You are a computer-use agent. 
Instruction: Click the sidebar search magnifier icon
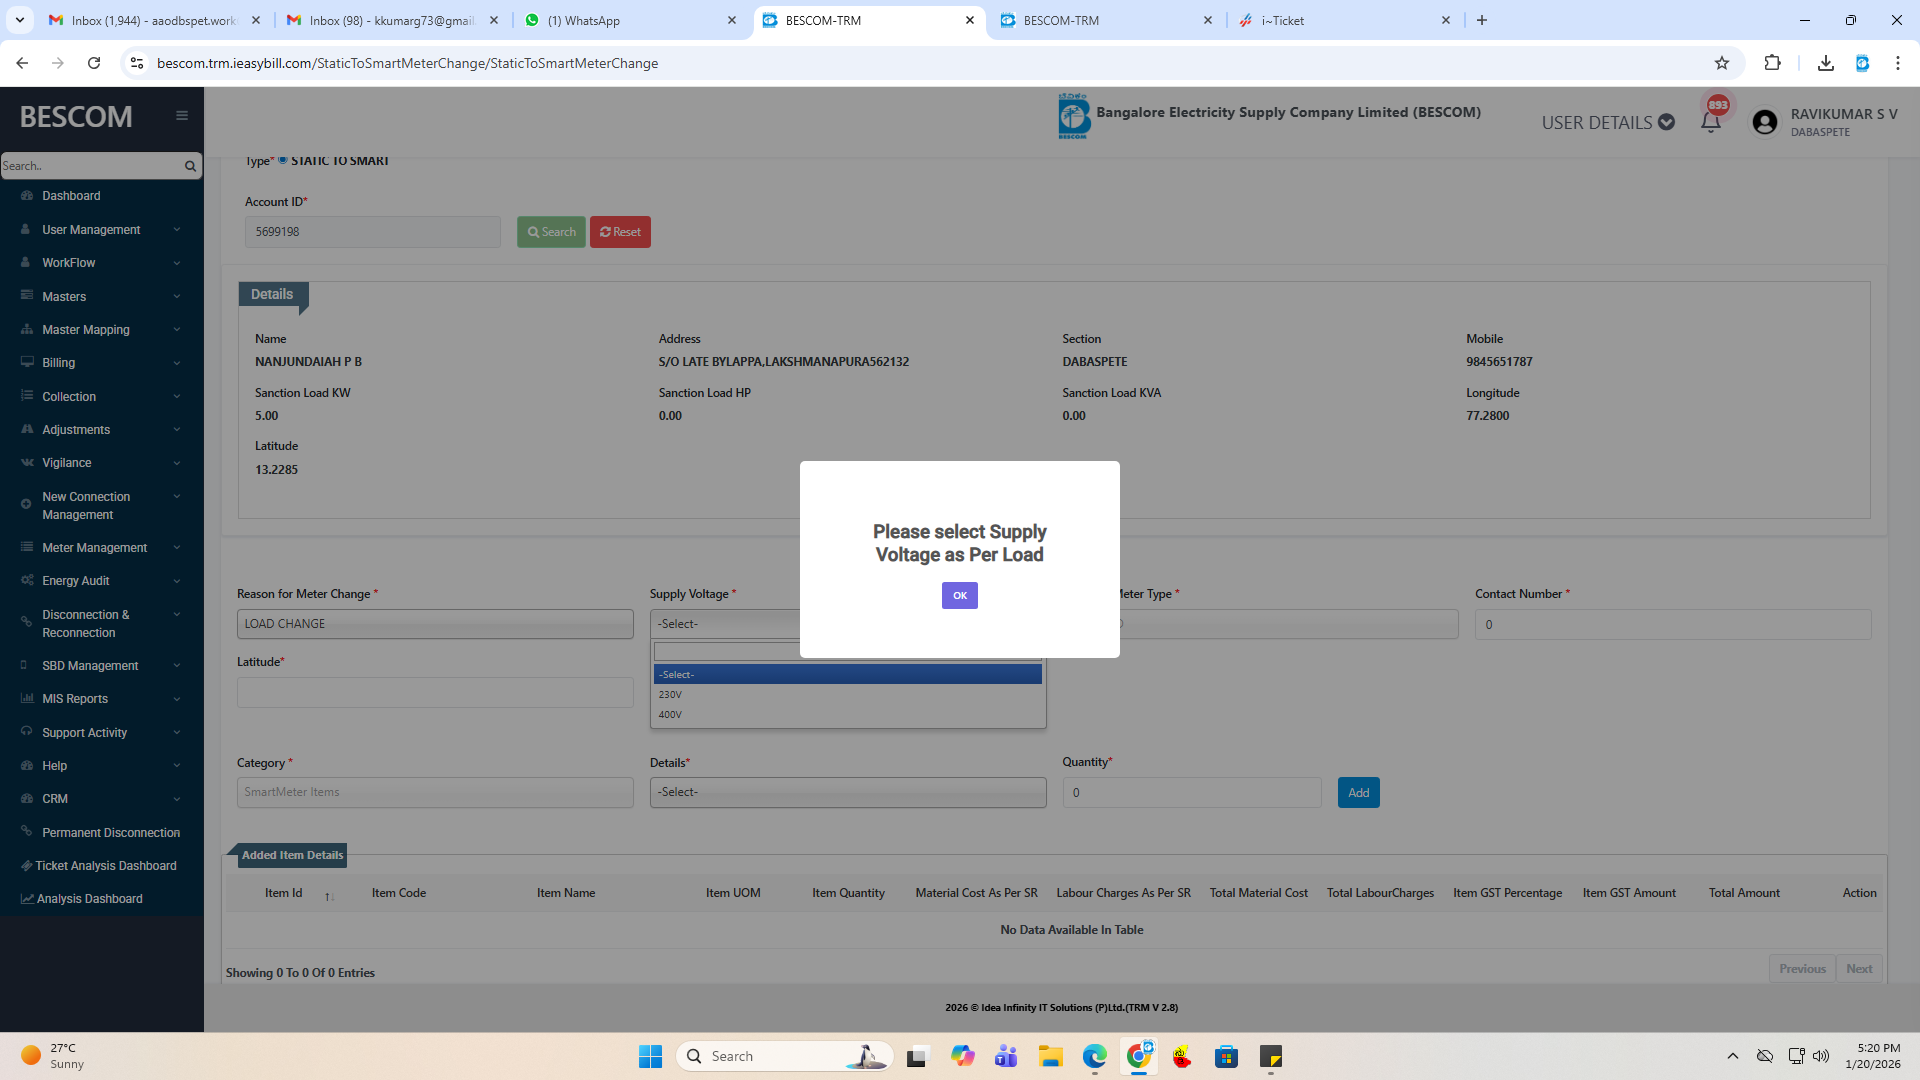[x=190, y=166]
